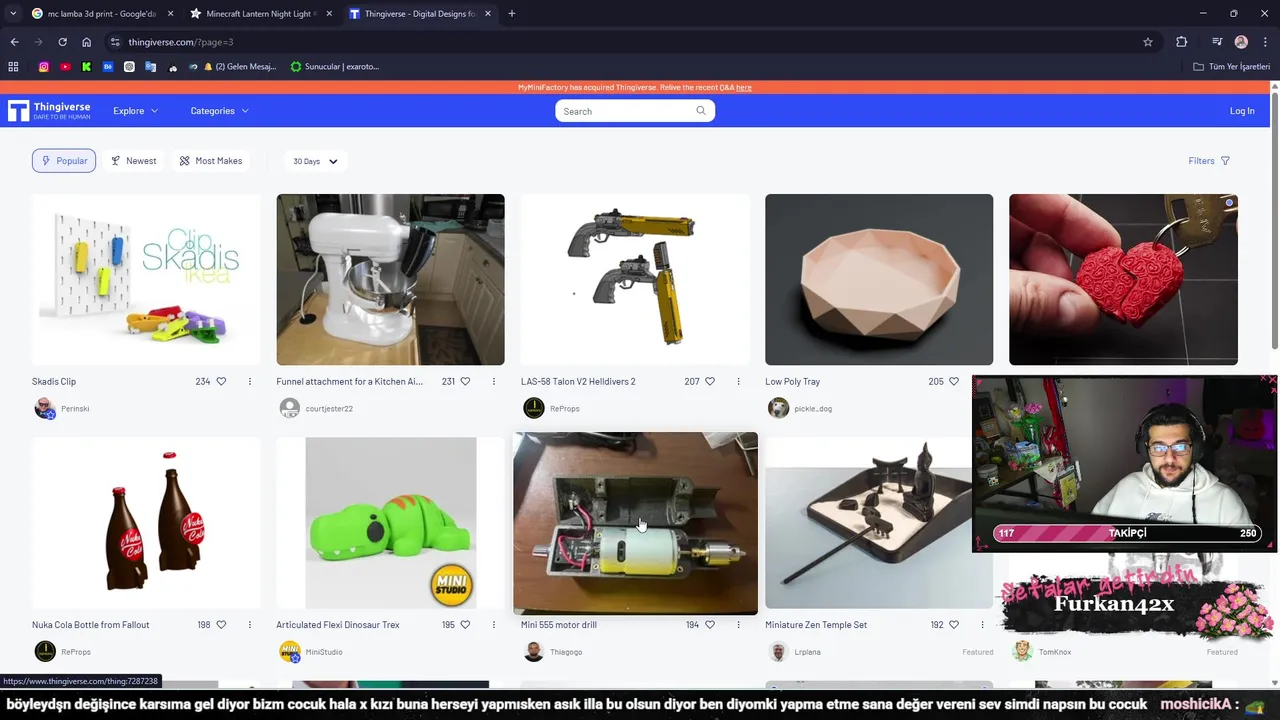Open three-dot menu for Nuka Cola Bottle
Screen dimensions: 1280x720
pos(250,624)
